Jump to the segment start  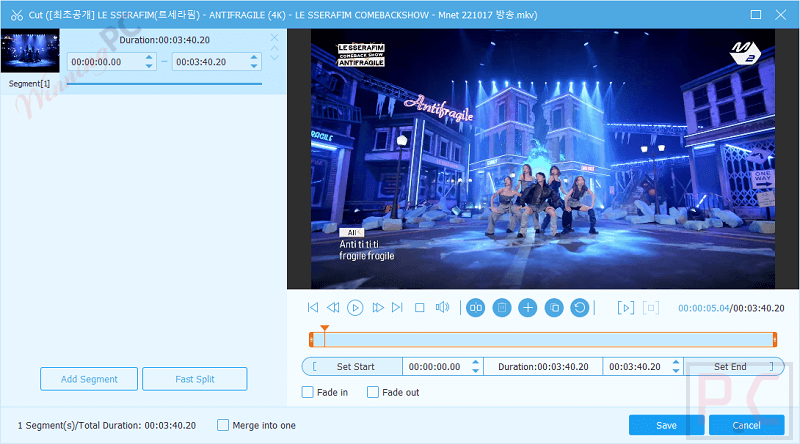313,307
